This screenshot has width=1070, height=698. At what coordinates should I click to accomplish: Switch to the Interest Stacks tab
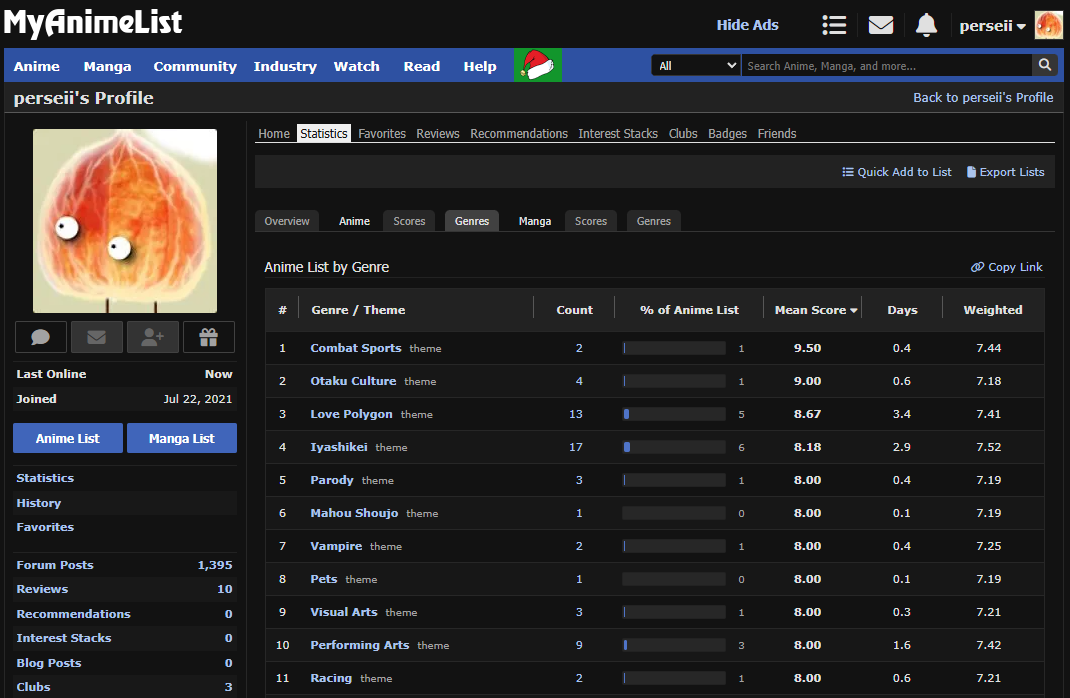618,134
